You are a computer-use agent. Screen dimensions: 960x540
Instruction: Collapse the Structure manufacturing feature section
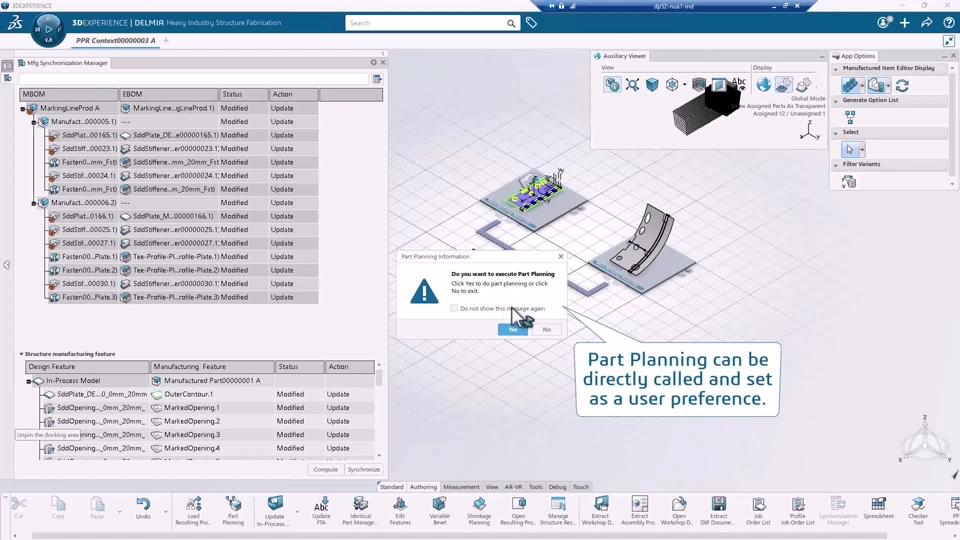[21, 354]
